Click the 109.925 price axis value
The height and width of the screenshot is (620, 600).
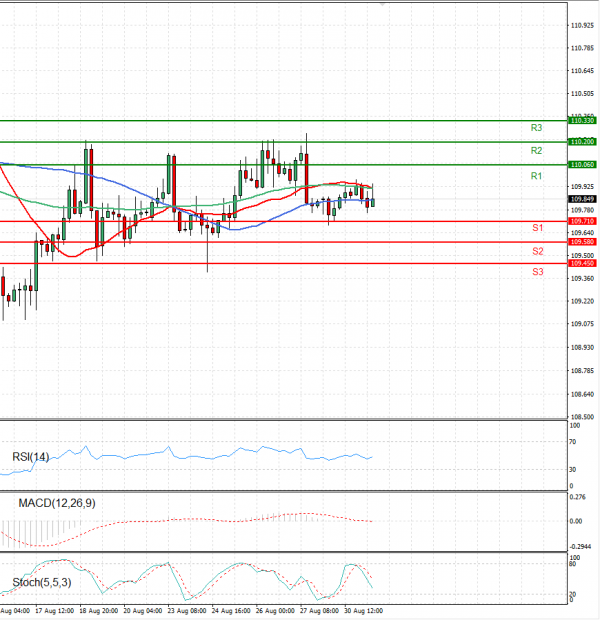tap(582, 186)
